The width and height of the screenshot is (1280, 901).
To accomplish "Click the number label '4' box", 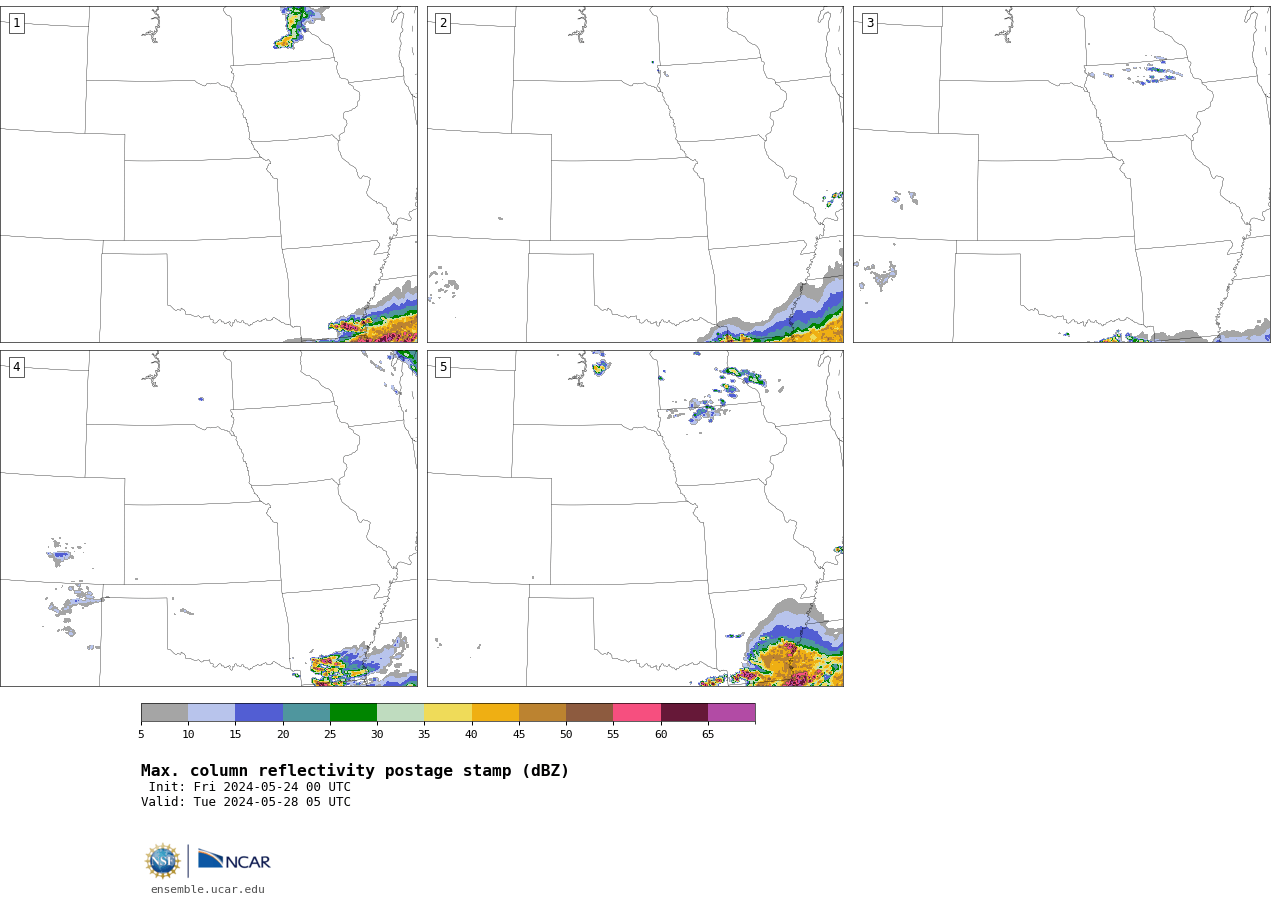I will [x=16, y=367].
